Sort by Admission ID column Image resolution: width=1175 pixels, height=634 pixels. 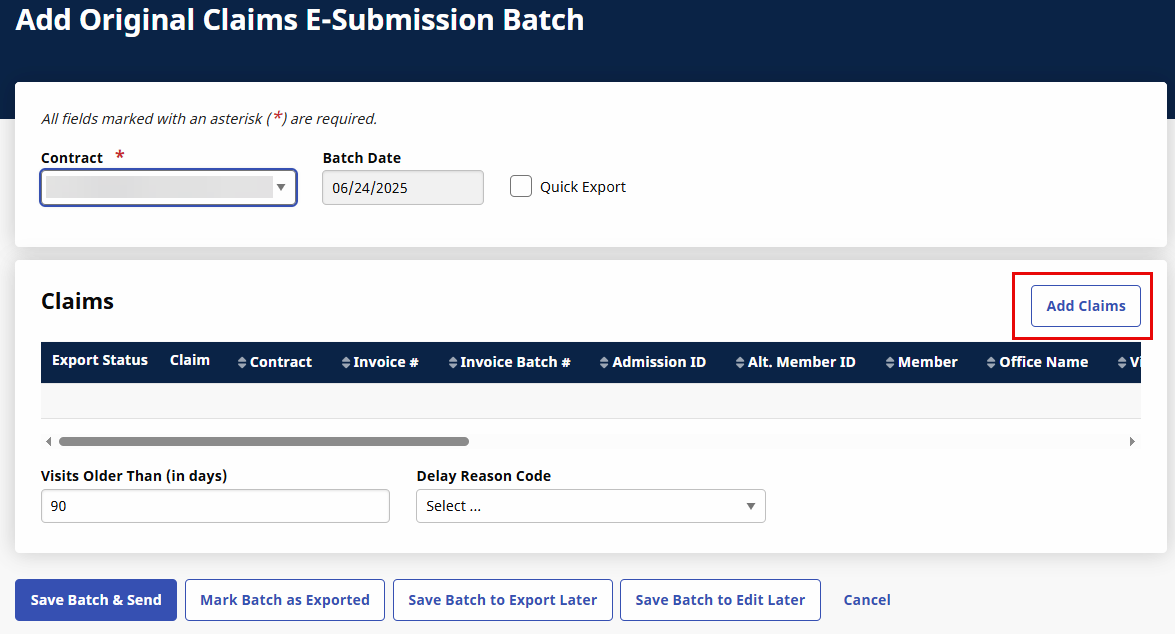coord(605,363)
